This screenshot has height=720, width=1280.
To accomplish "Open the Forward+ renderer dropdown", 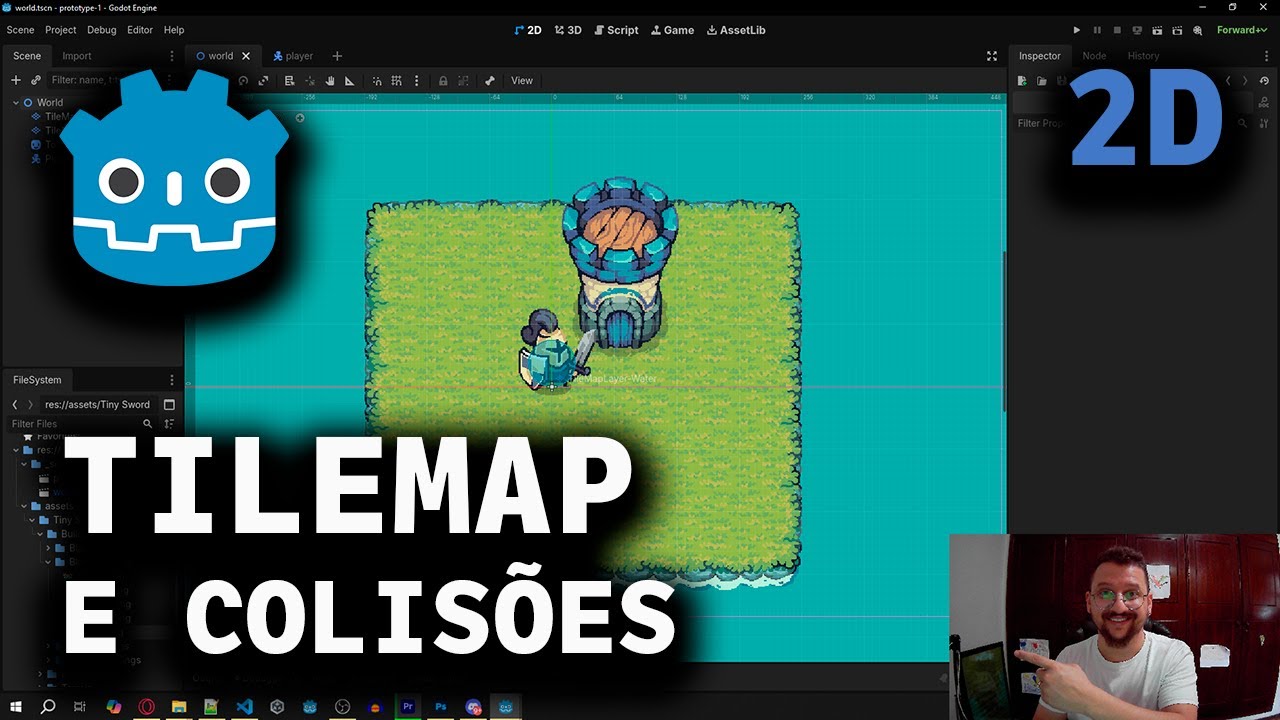I will [1242, 30].
